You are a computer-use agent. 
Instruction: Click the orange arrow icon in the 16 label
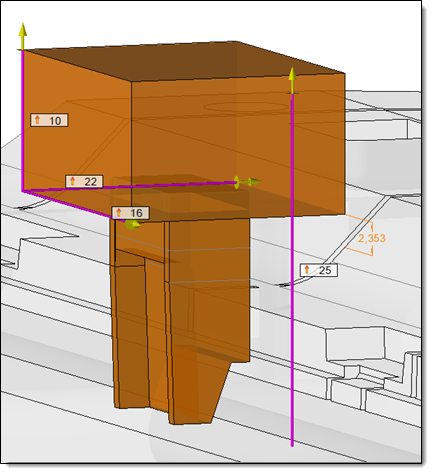(x=119, y=212)
